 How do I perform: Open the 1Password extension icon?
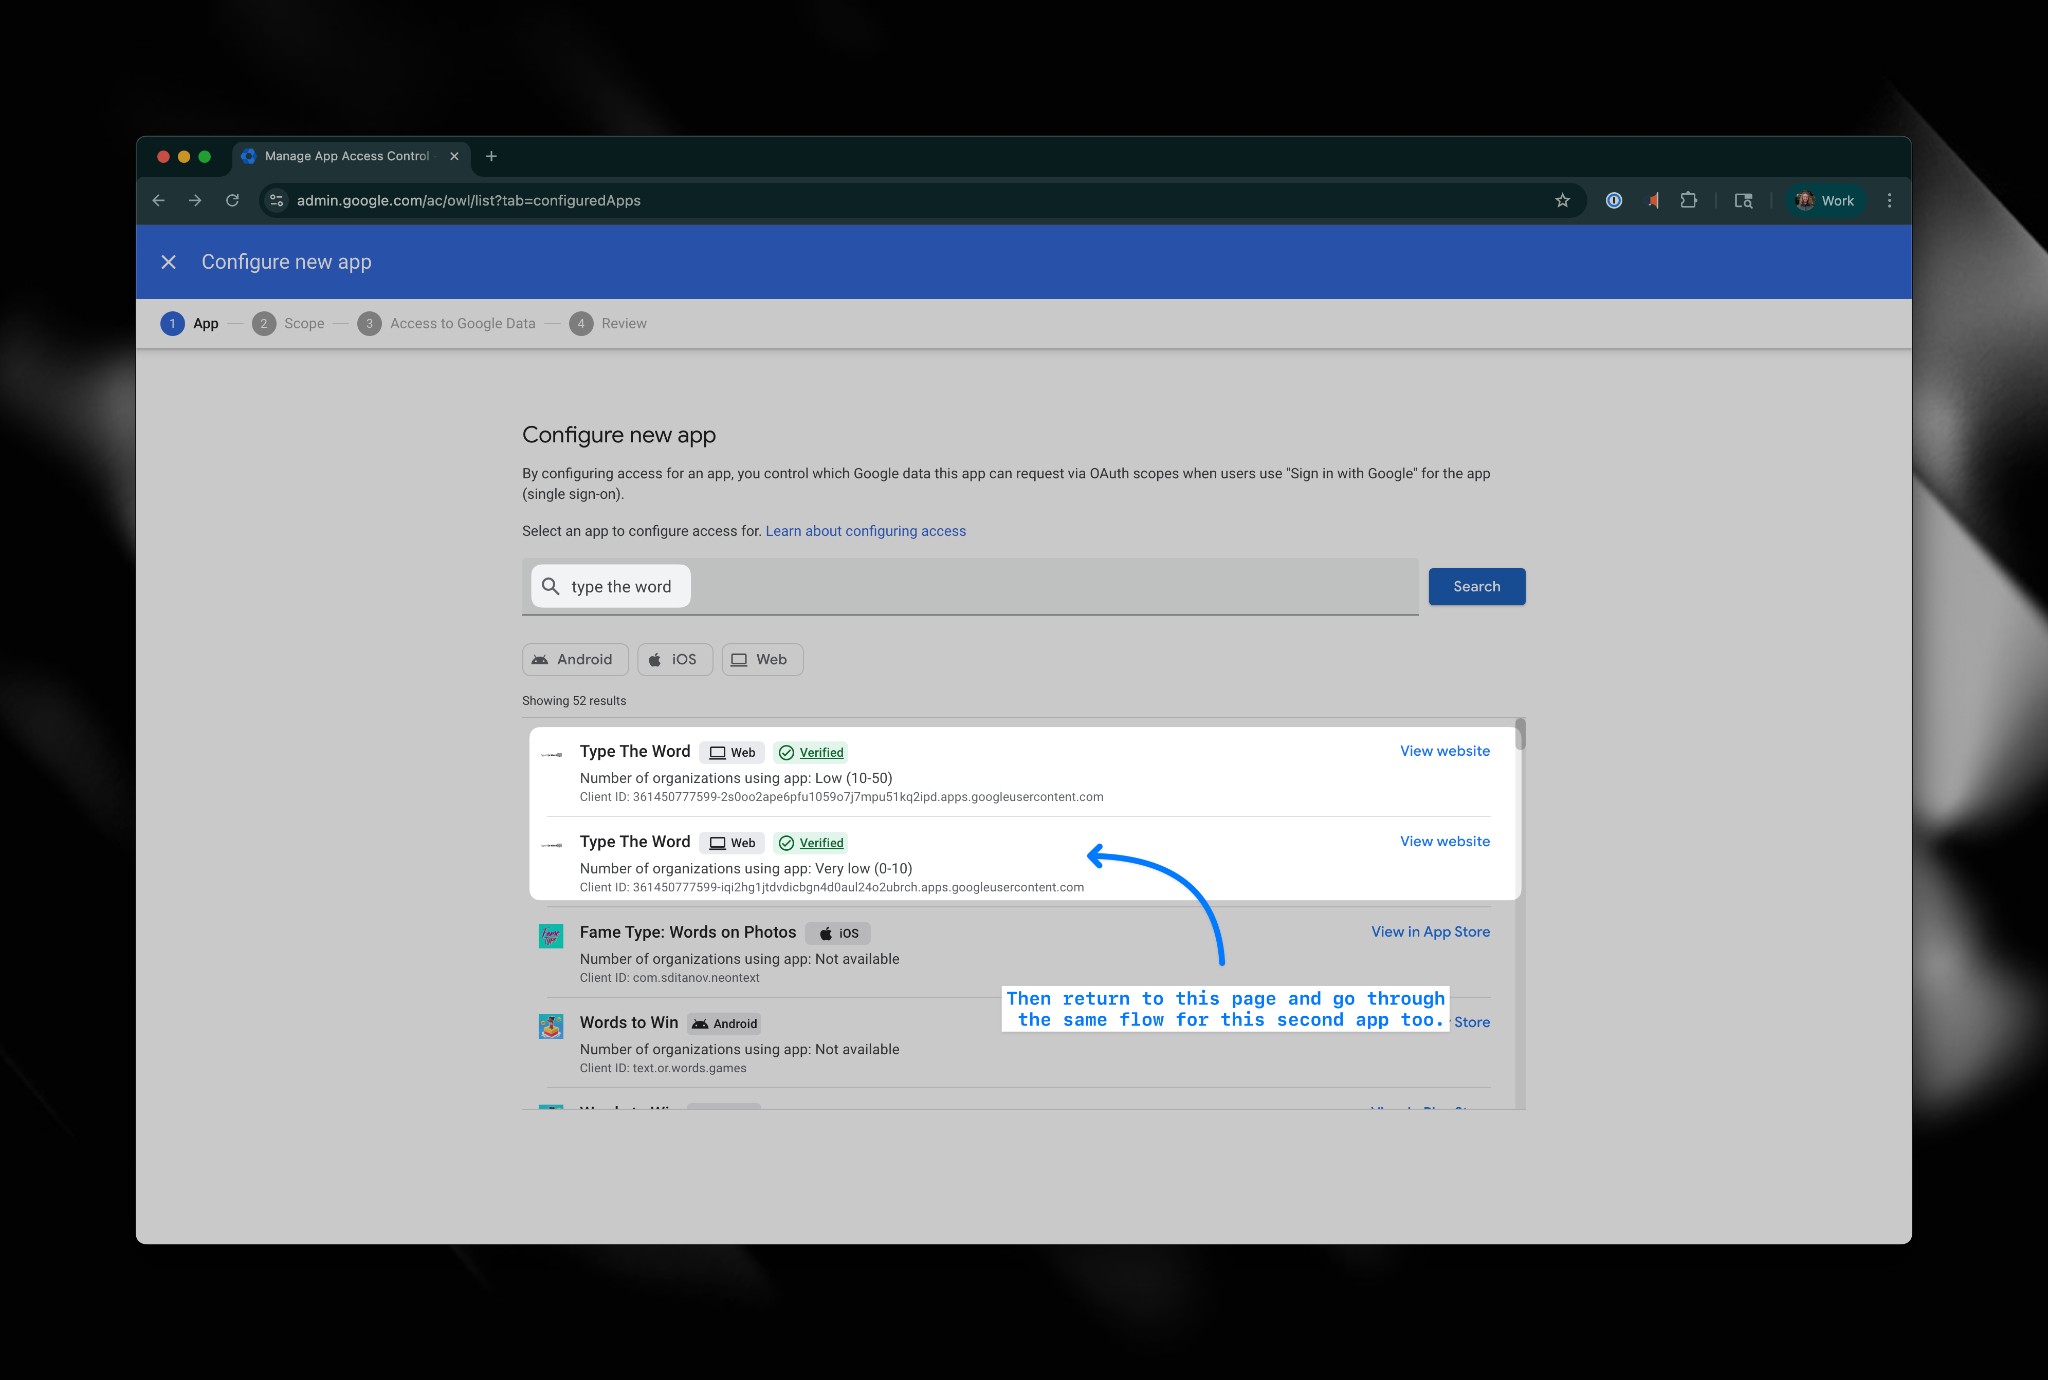click(x=1613, y=200)
